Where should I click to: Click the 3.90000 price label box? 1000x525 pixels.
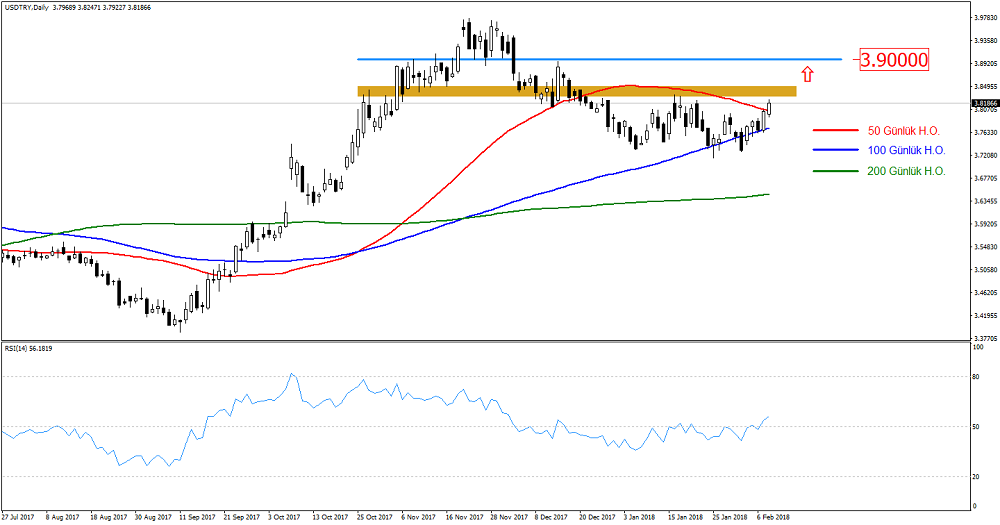pyautogui.click(x=893, y=60)
